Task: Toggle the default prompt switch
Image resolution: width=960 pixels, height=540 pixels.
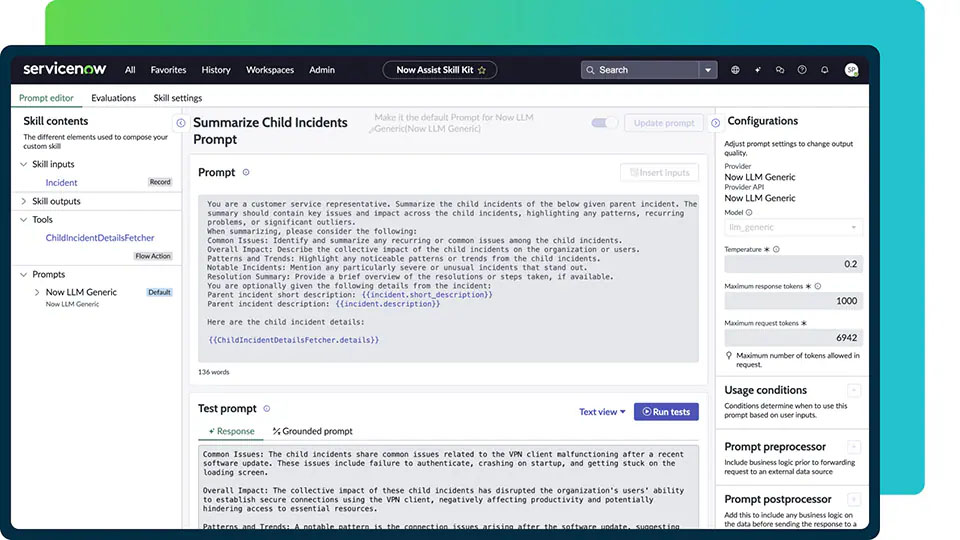Action: tap(604, 123)
